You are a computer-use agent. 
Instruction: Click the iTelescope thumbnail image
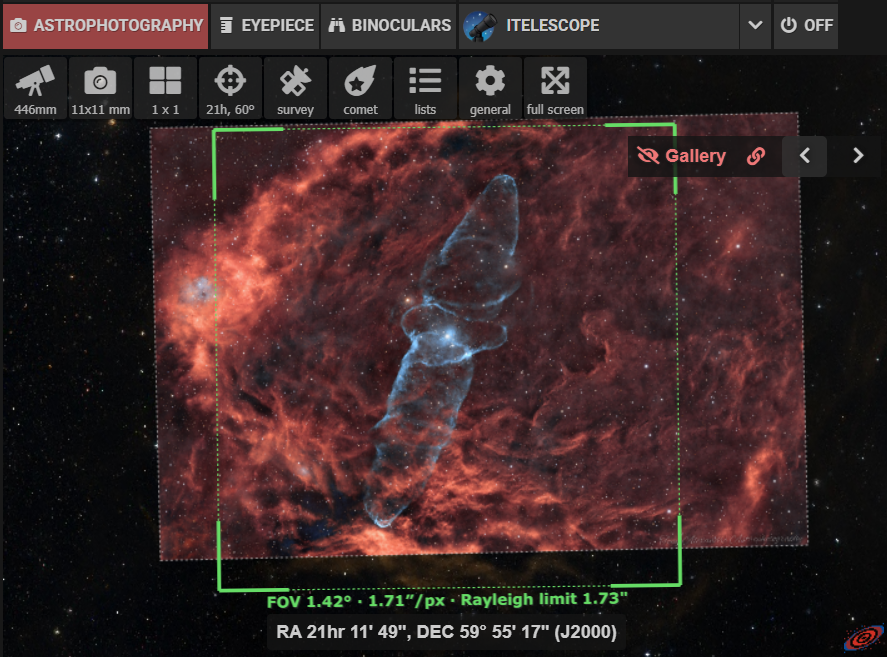click(x=480, y=26)
